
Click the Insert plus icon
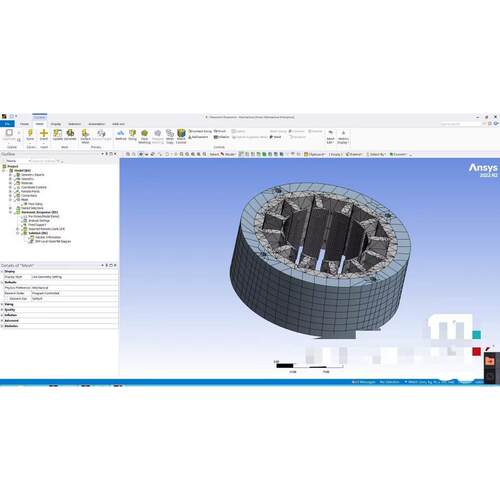[44, 133]
